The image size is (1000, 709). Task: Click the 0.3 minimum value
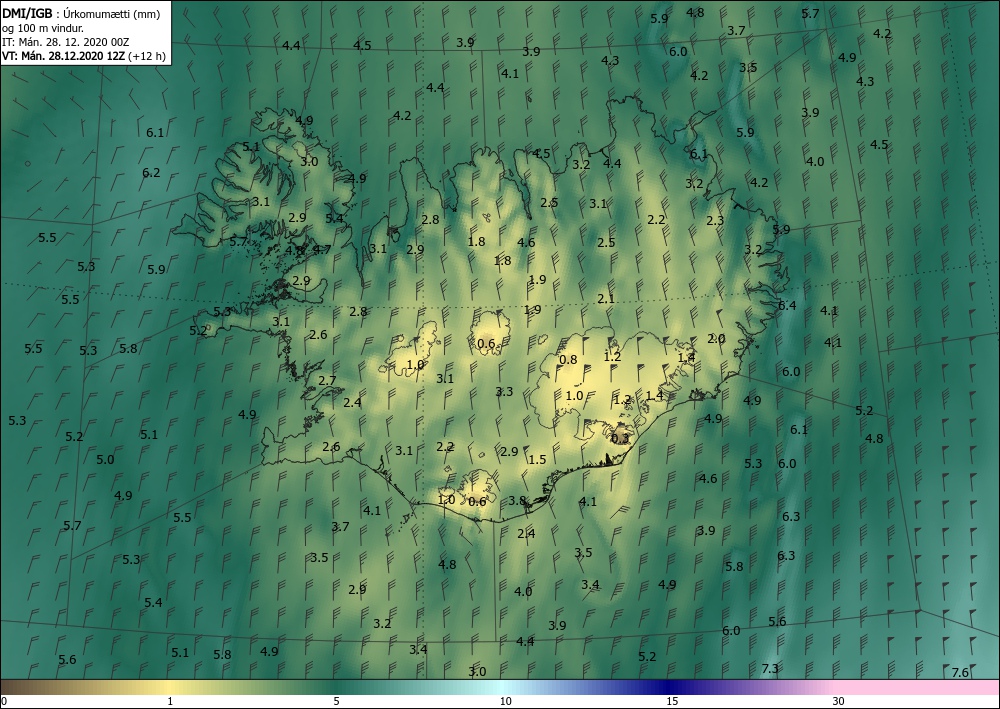[620, 438]
